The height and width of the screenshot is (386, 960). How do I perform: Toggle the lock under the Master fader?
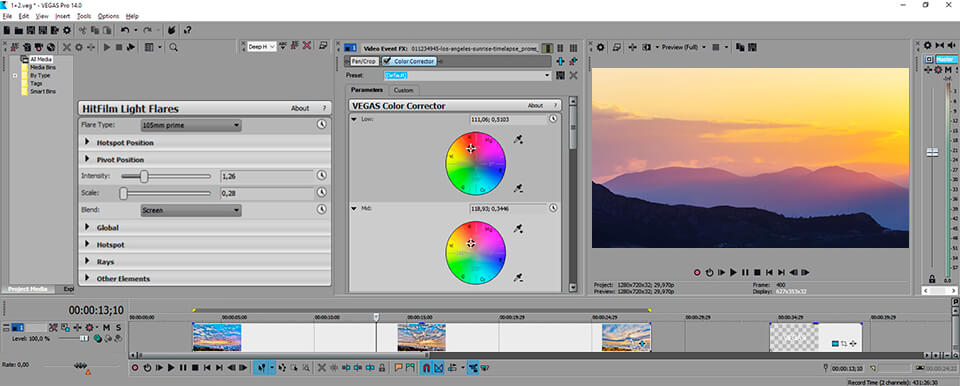point(932,279)
